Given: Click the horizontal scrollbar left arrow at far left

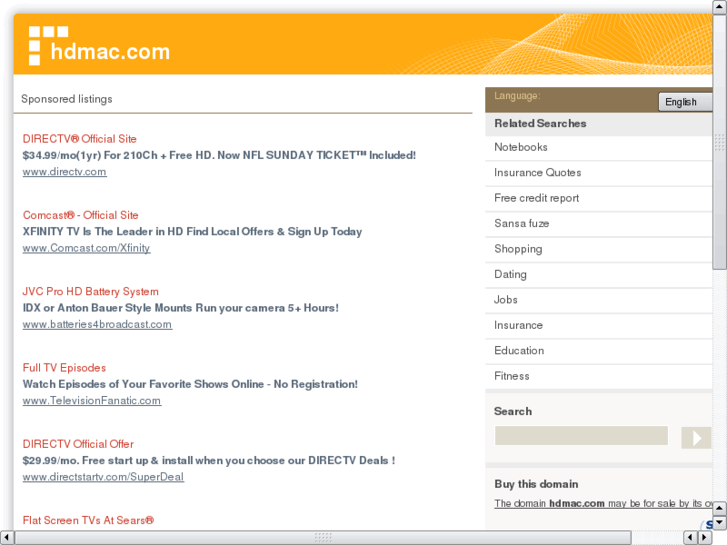Looking at the screenshot, I should click(6, 537).
